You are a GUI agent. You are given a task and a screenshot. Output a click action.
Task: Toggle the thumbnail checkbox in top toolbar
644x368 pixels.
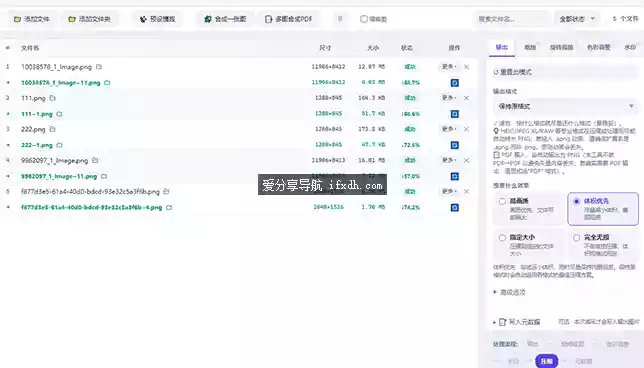[363, 19]
